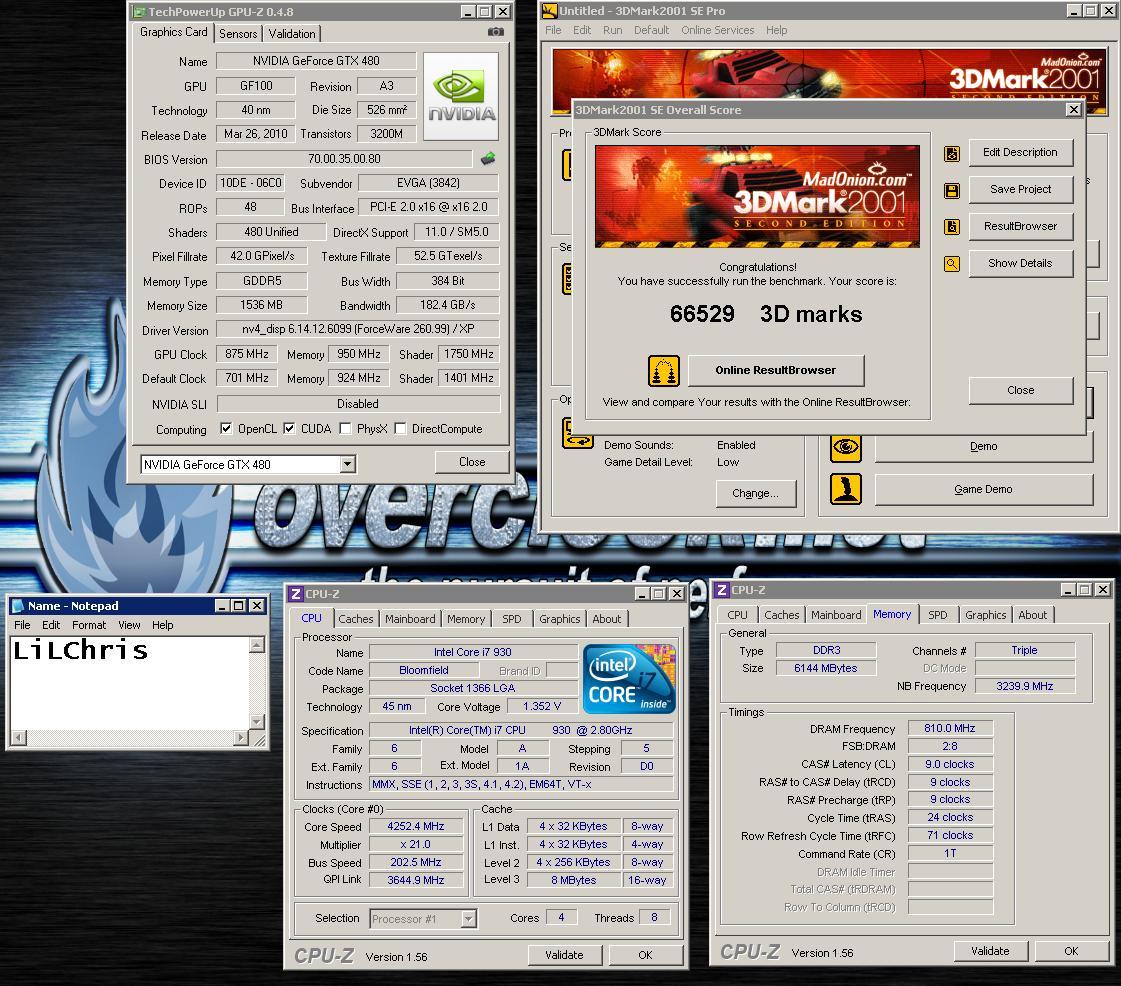Open the Online Services menu in 3DMark2001
This screenshot has width=1121, height=986.
(x=717, y=30)
